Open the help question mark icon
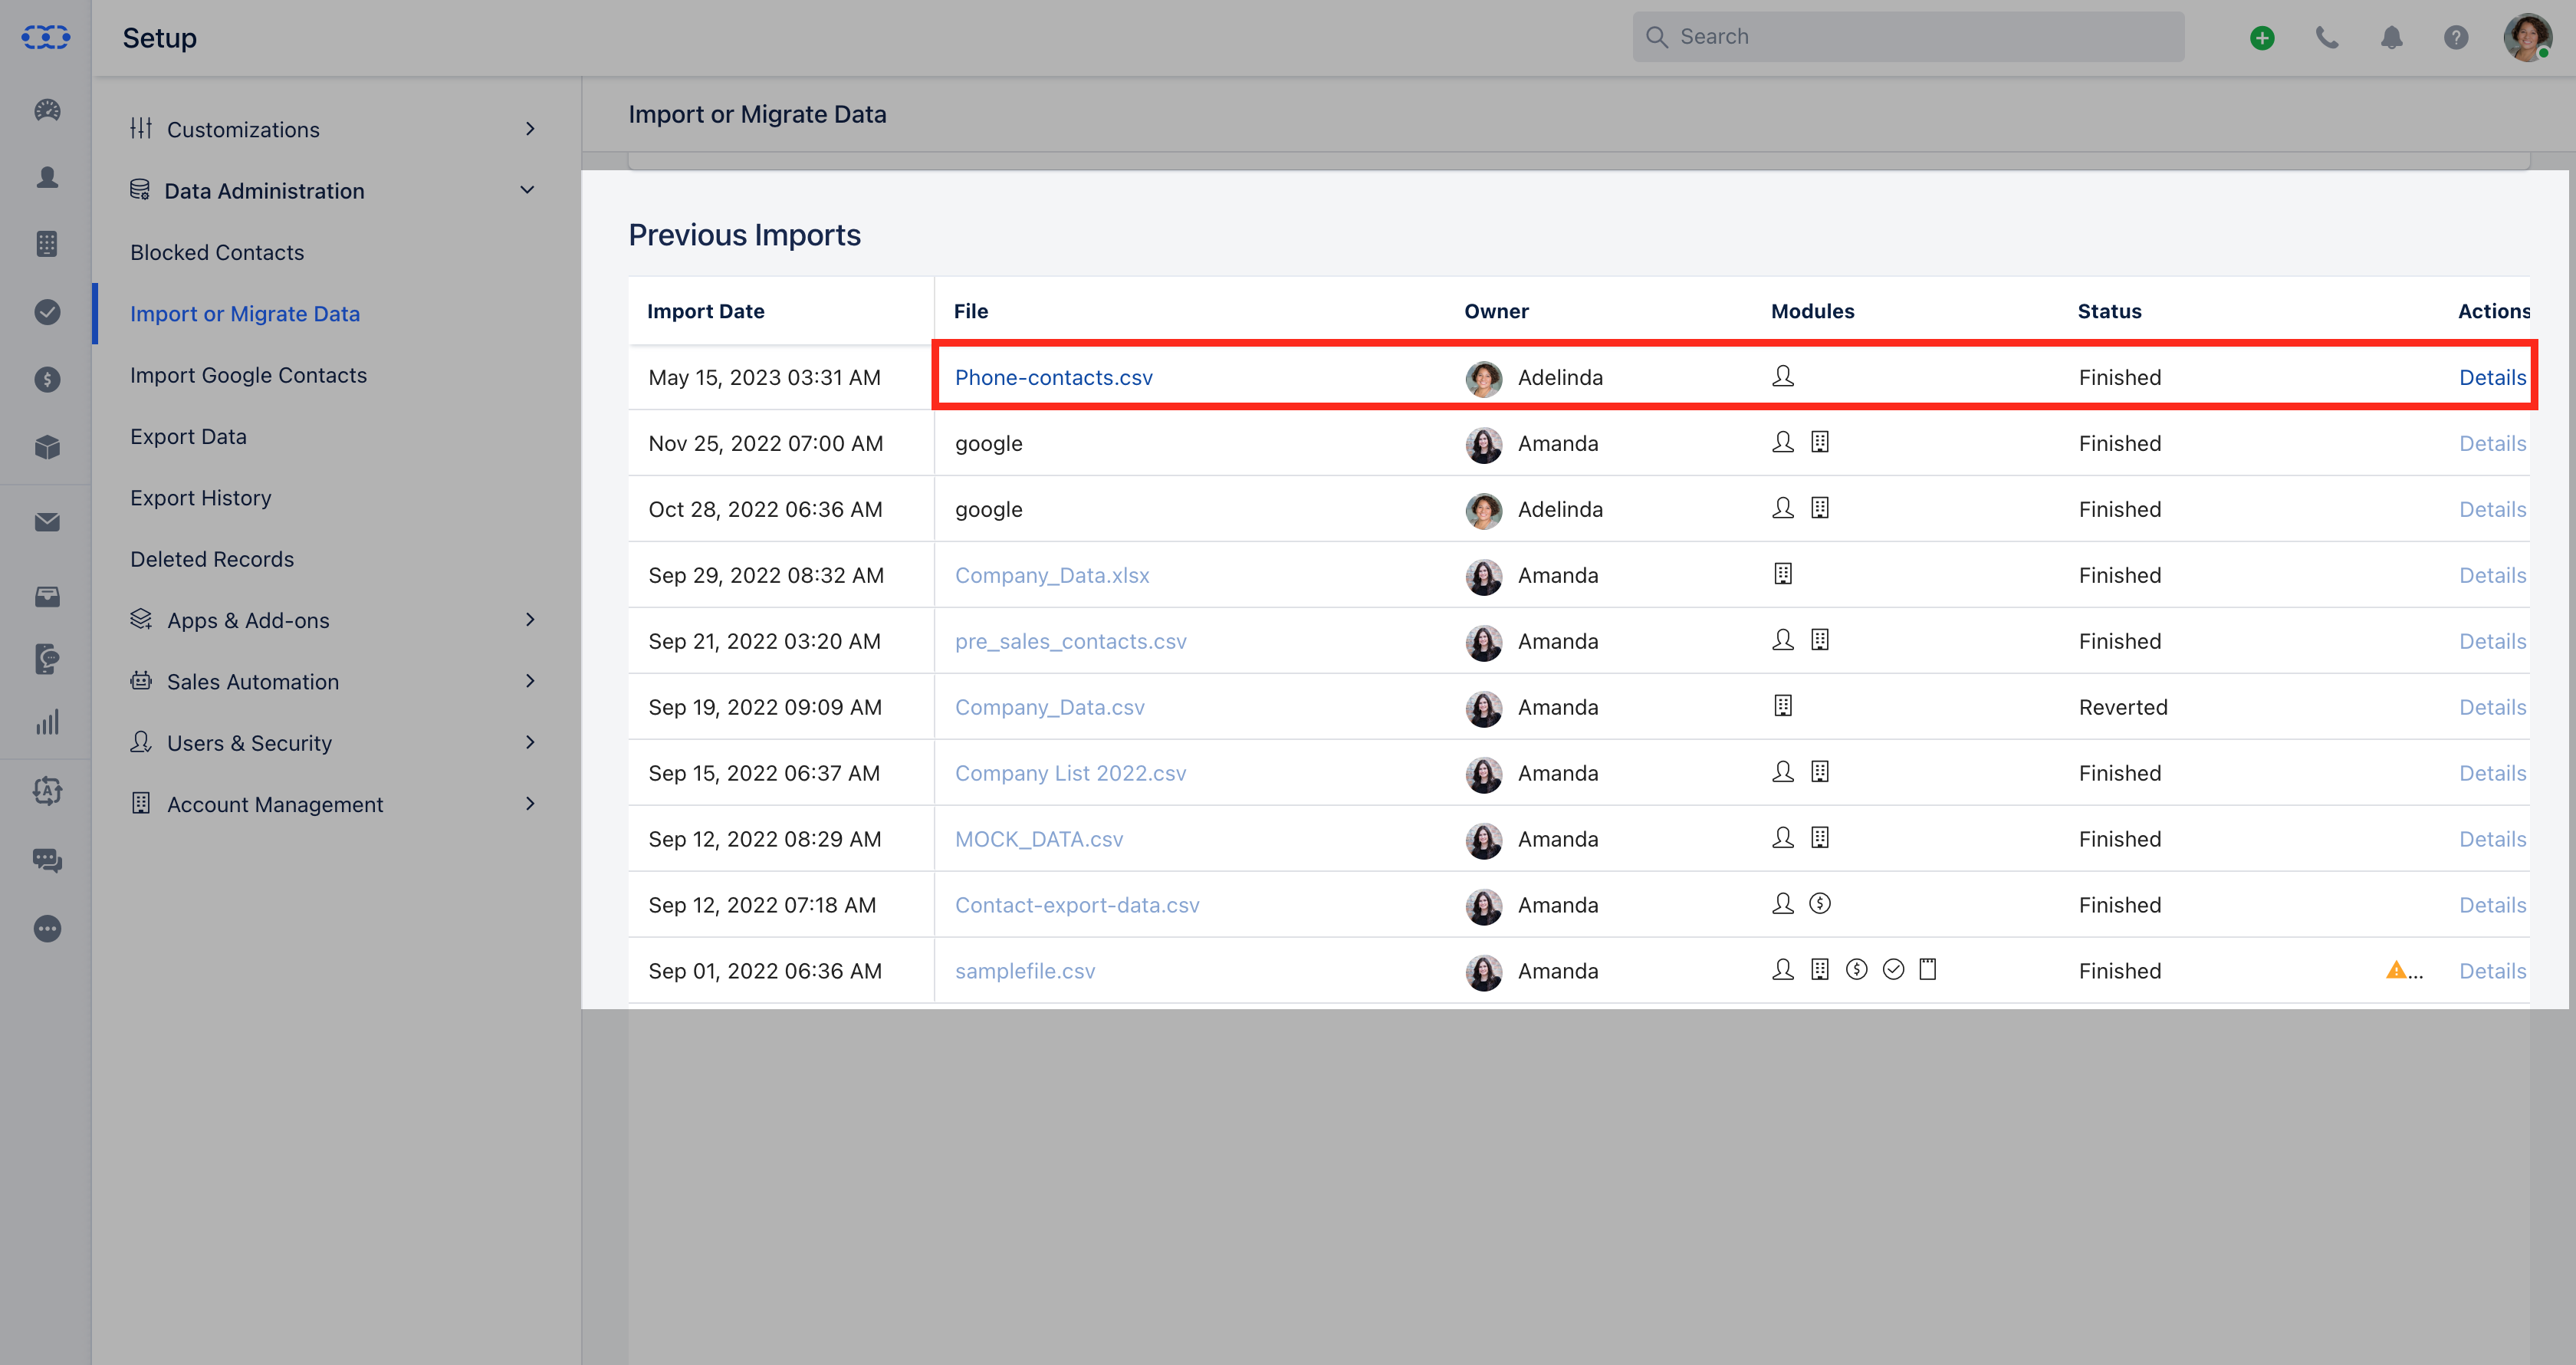 (2456, 38)
